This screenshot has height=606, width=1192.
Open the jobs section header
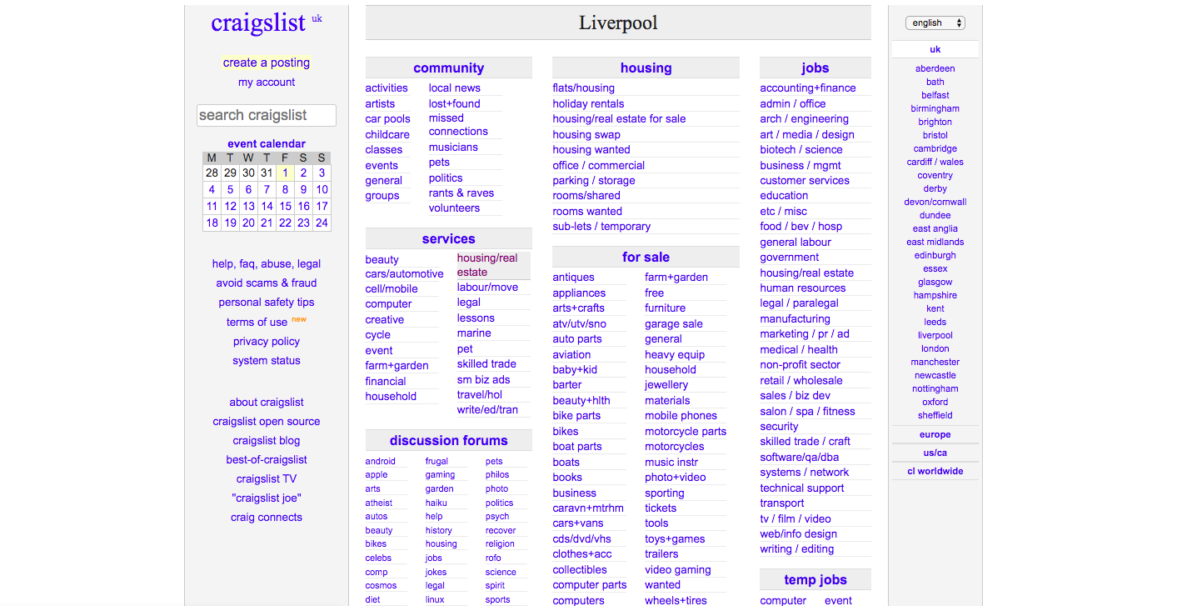tap(815, 68)
